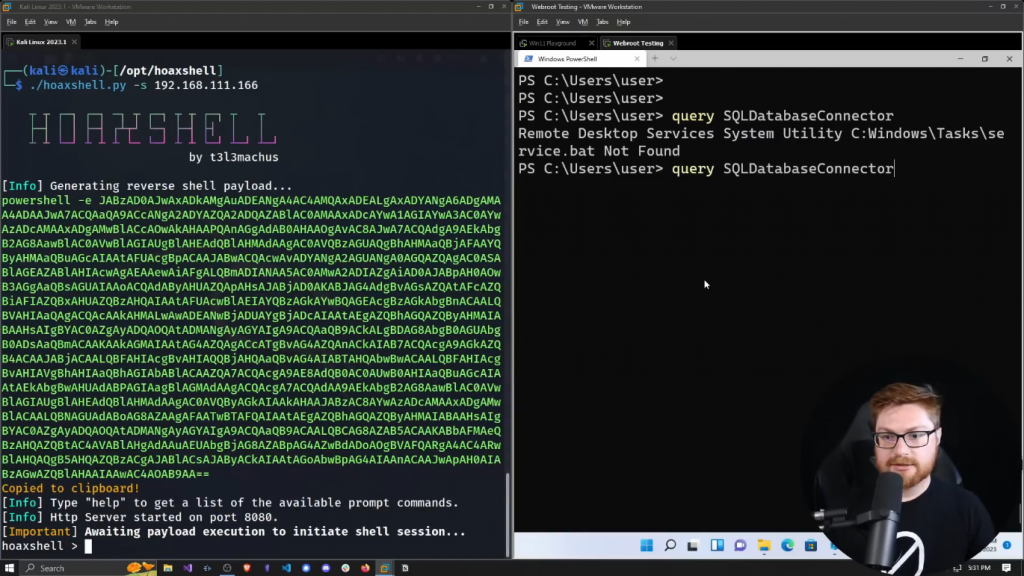Screen dimensions: 1024x576
Task: Close the Windows PowerShell terminal tab
Action: [x=637, y=59]
